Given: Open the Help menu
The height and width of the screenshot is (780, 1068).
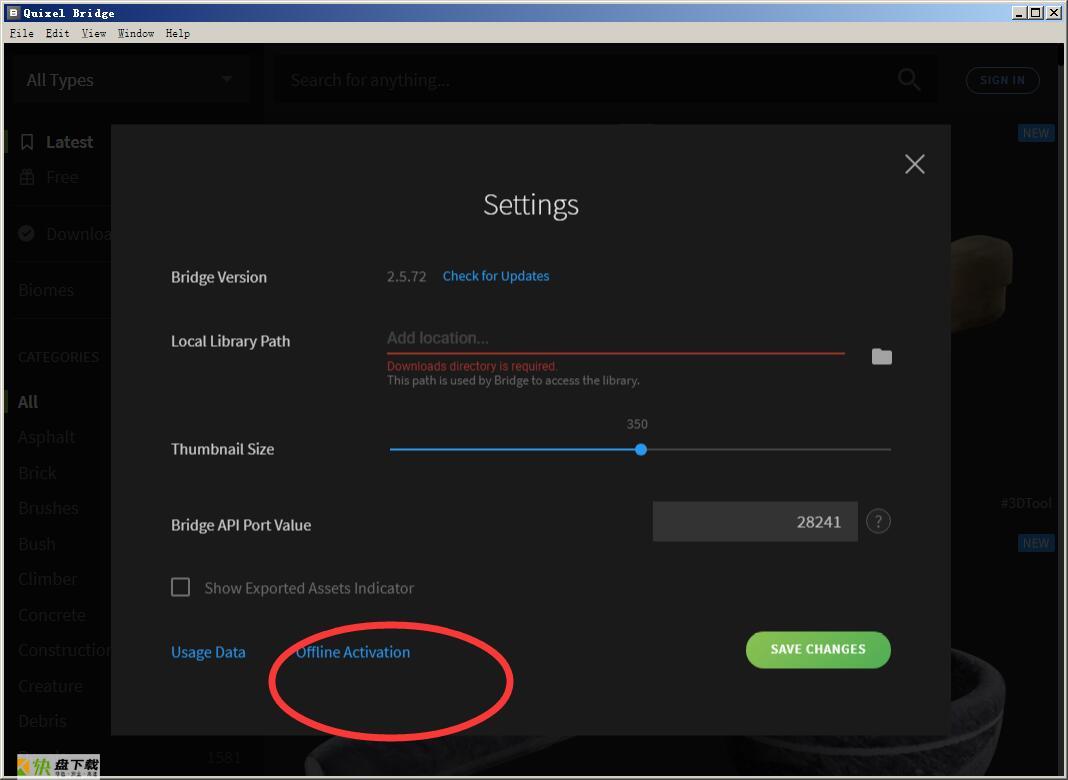Looking at the screenshot, I should point(178,33).
